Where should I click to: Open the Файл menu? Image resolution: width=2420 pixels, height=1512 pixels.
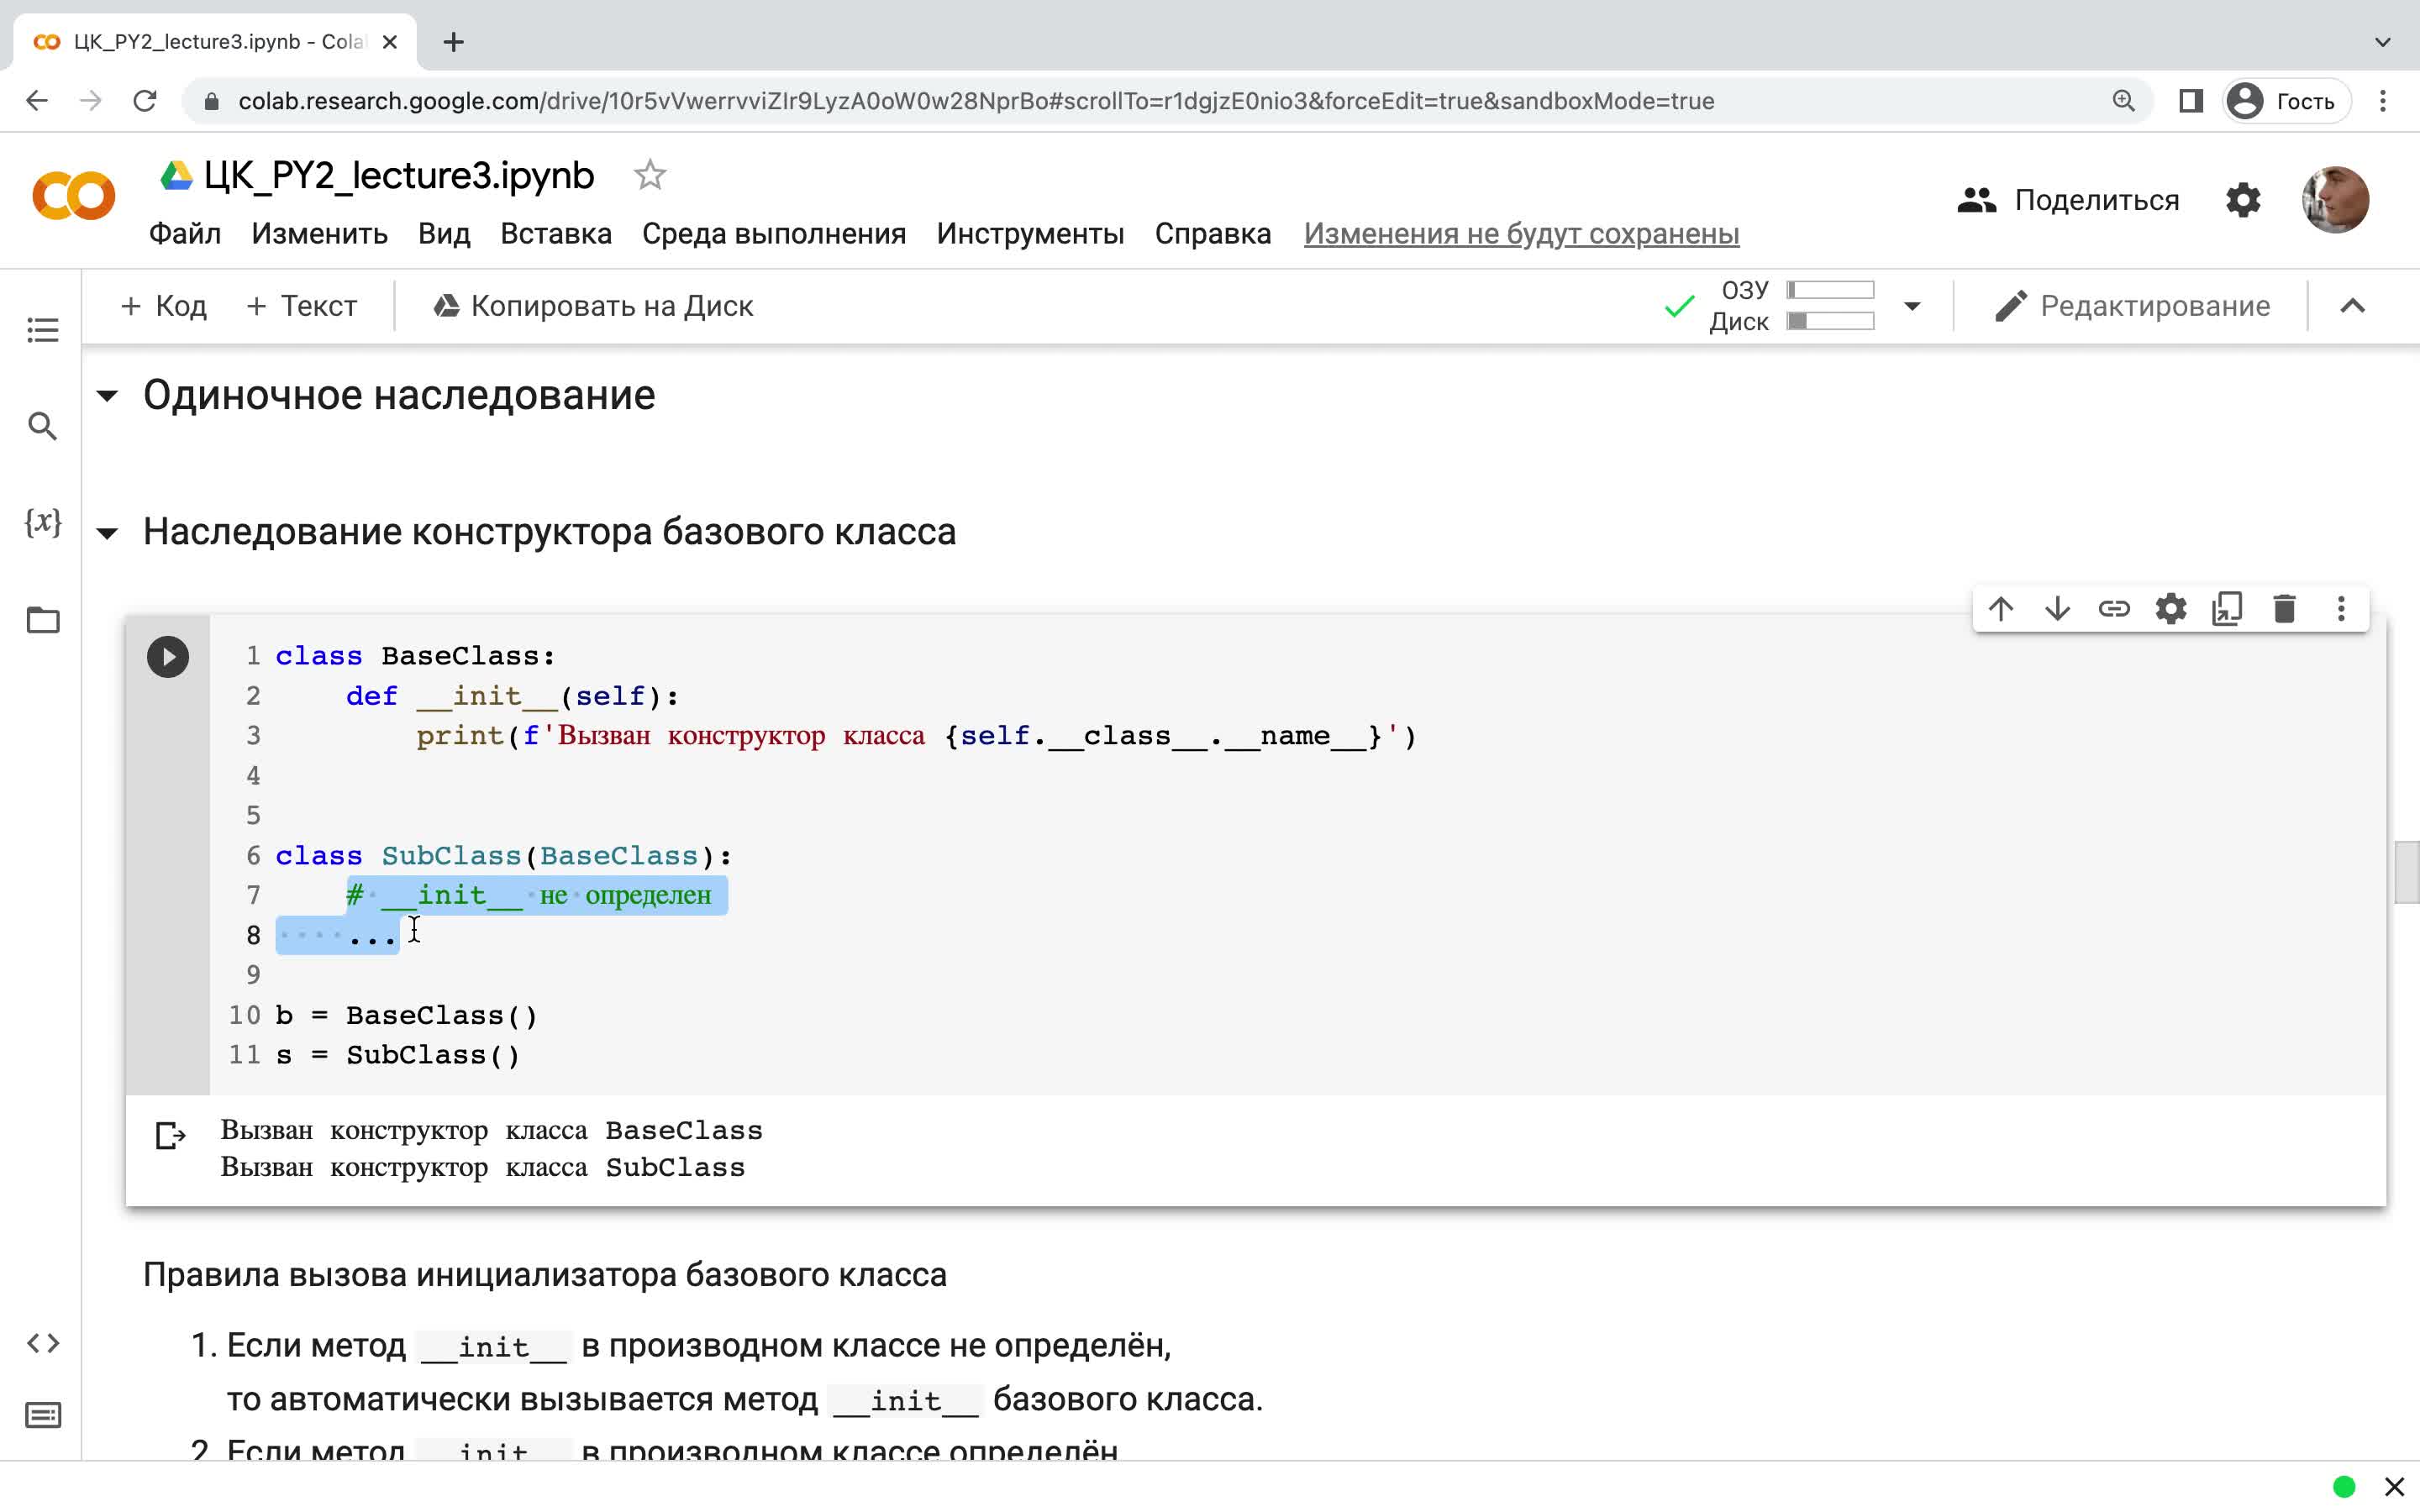[185, 234]
